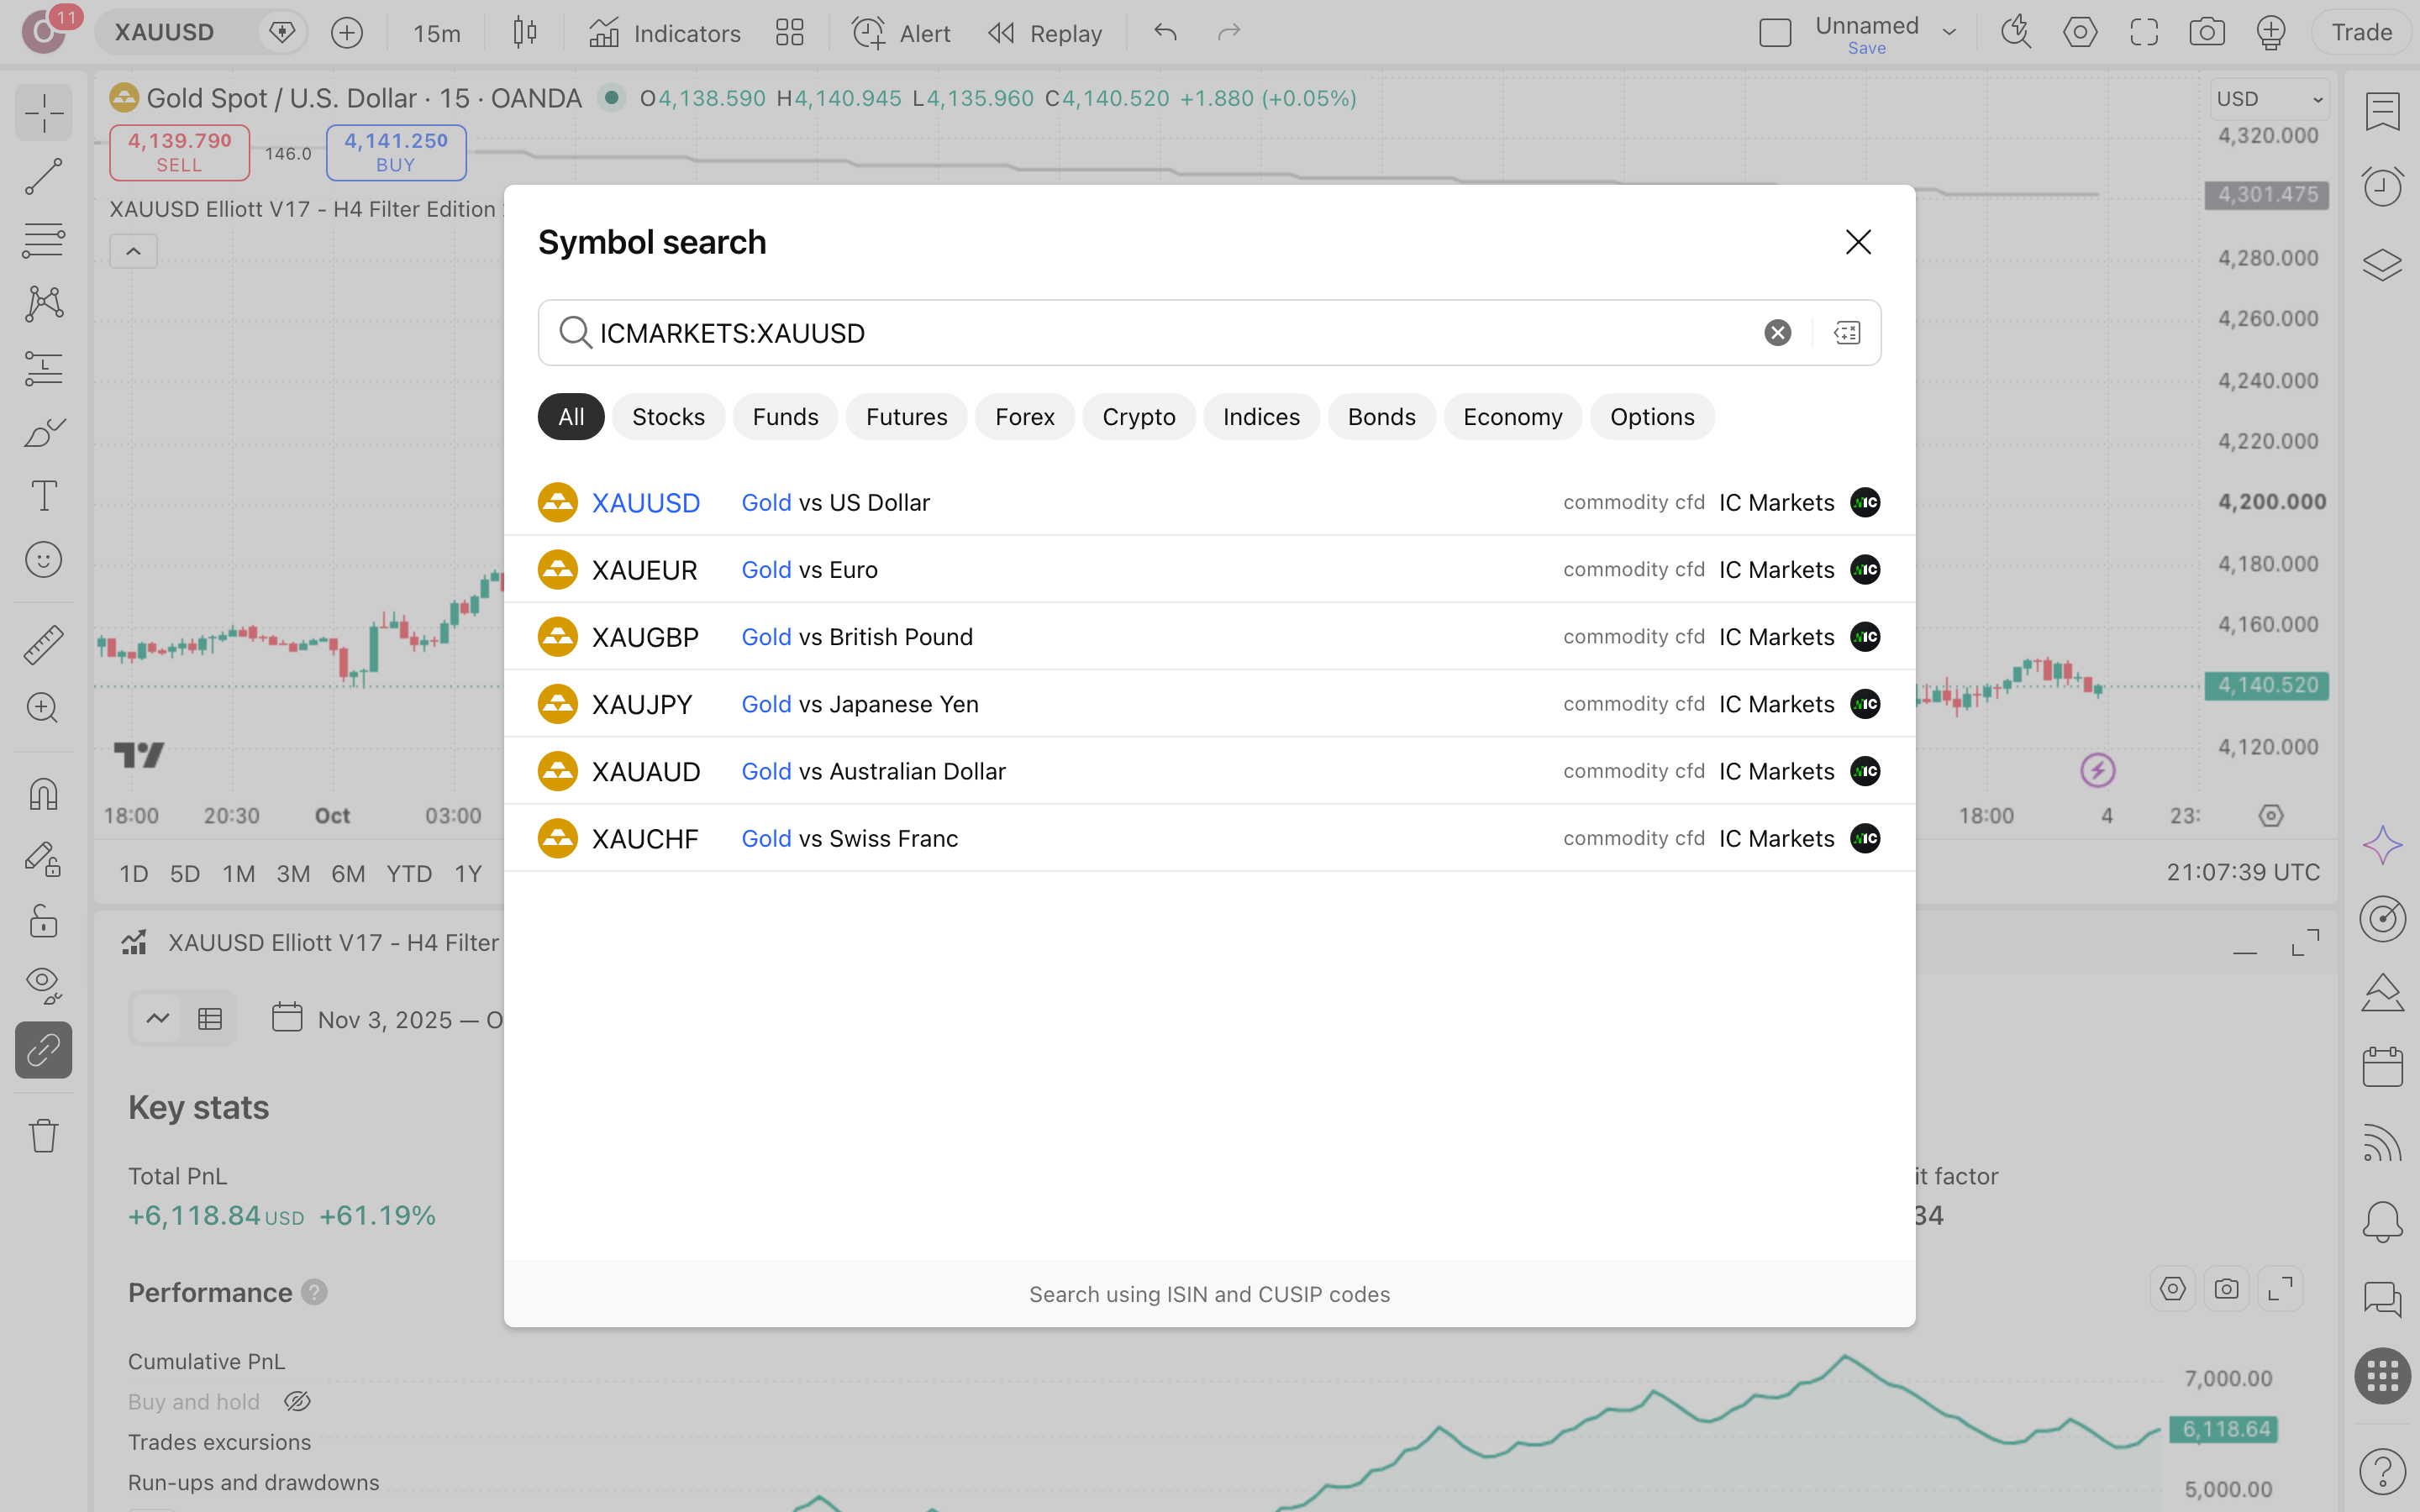Image resolution: width=2420 pixels, height=1512 pixels.
Task: Clear the symbol search field
Action: (x=1777, y=333)
